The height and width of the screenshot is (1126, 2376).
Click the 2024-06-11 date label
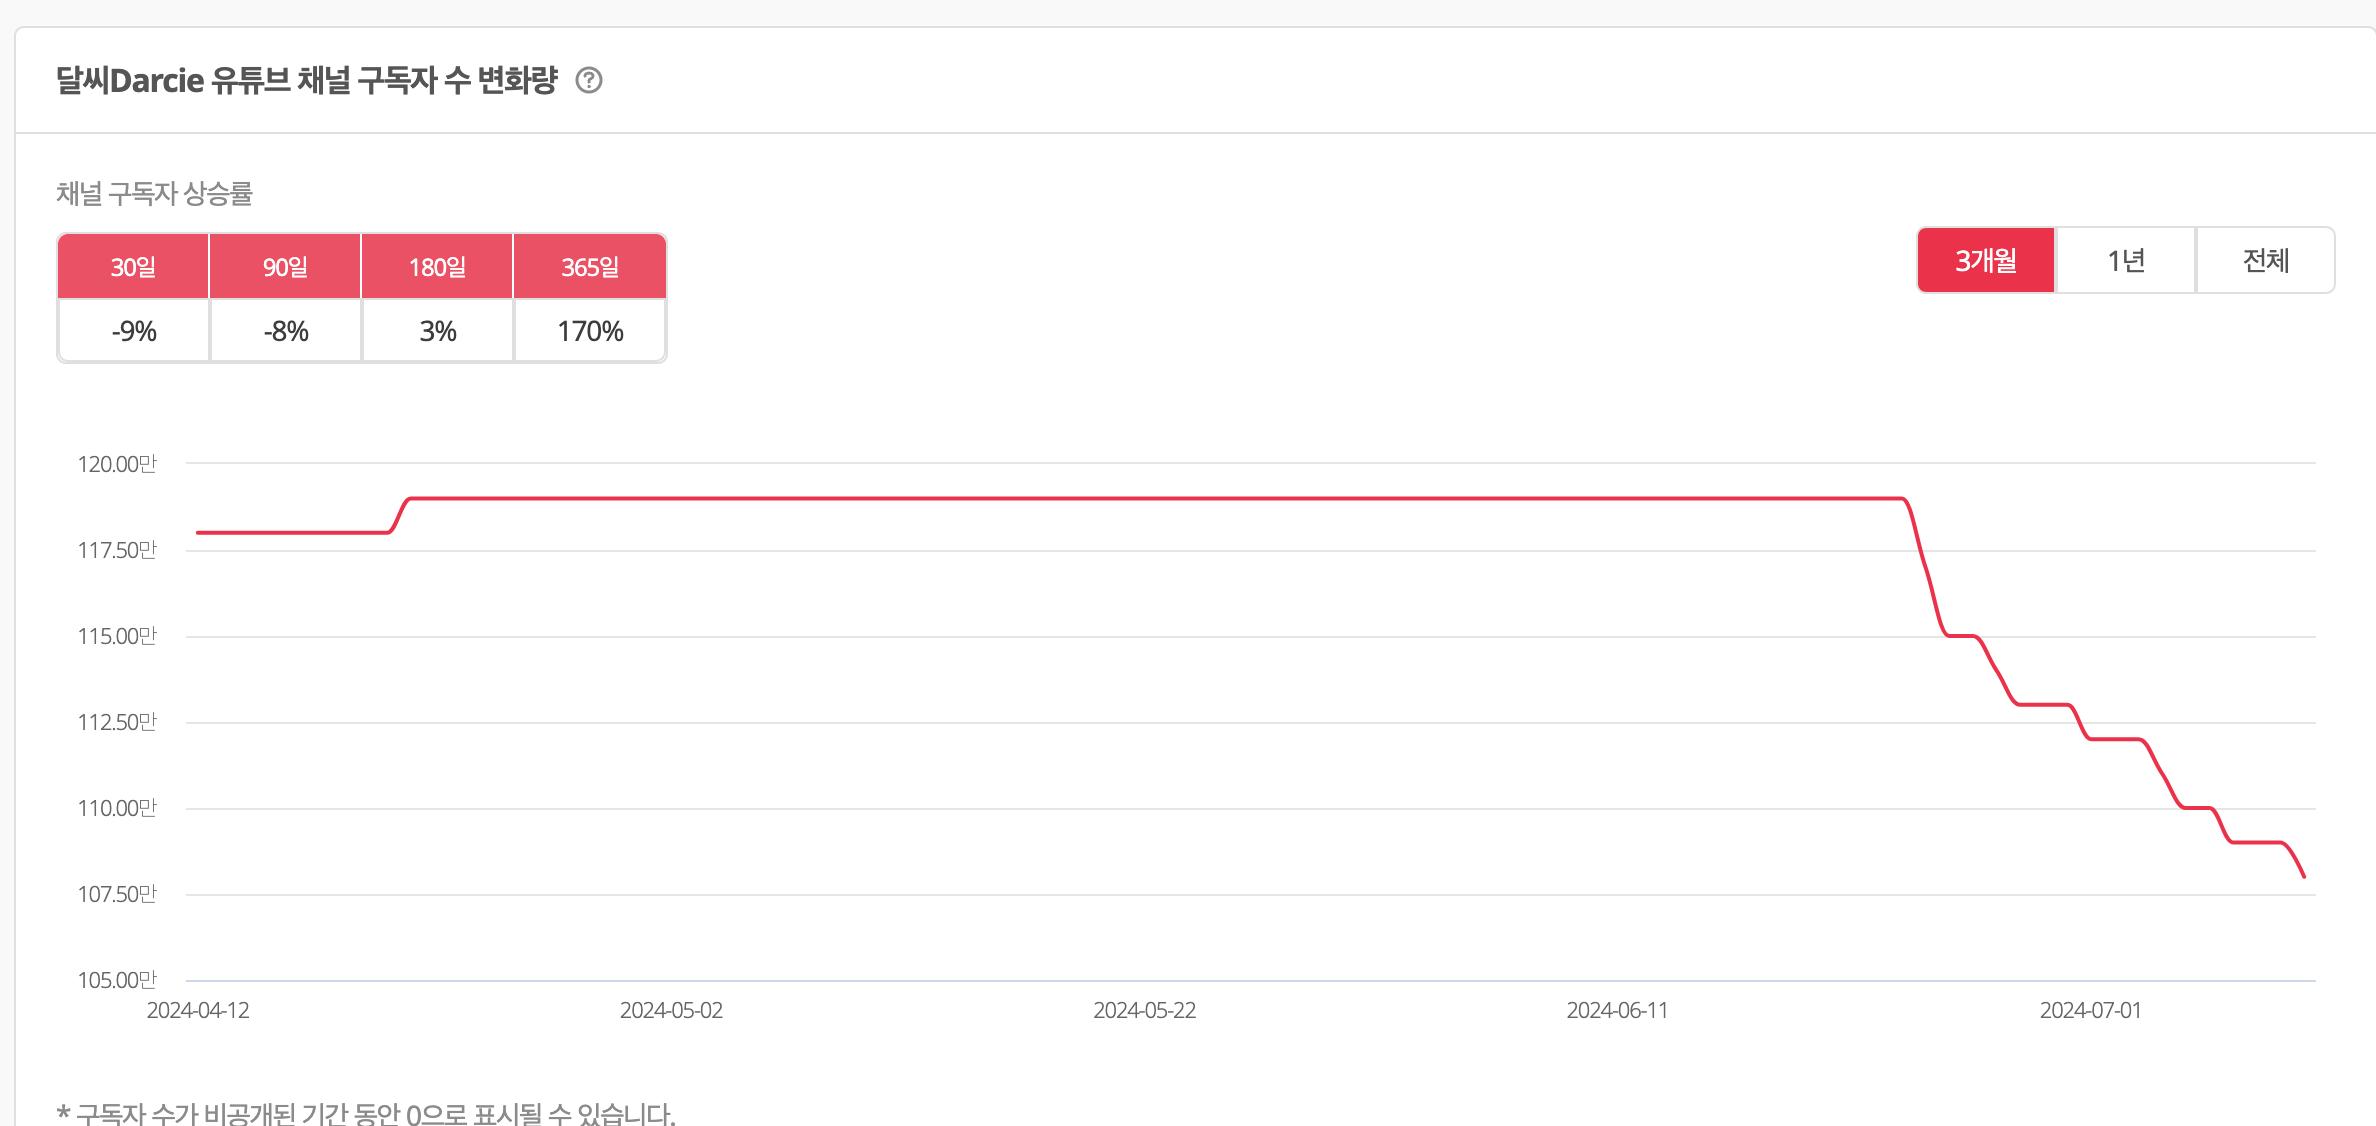coord(1617,1010)
